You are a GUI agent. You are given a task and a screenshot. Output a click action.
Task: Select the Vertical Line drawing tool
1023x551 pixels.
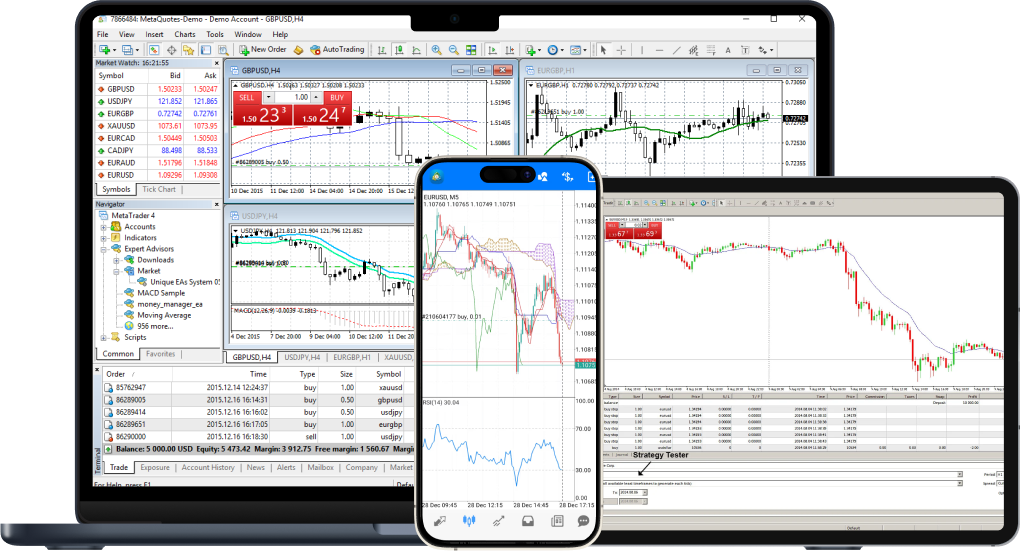(642, 50)
